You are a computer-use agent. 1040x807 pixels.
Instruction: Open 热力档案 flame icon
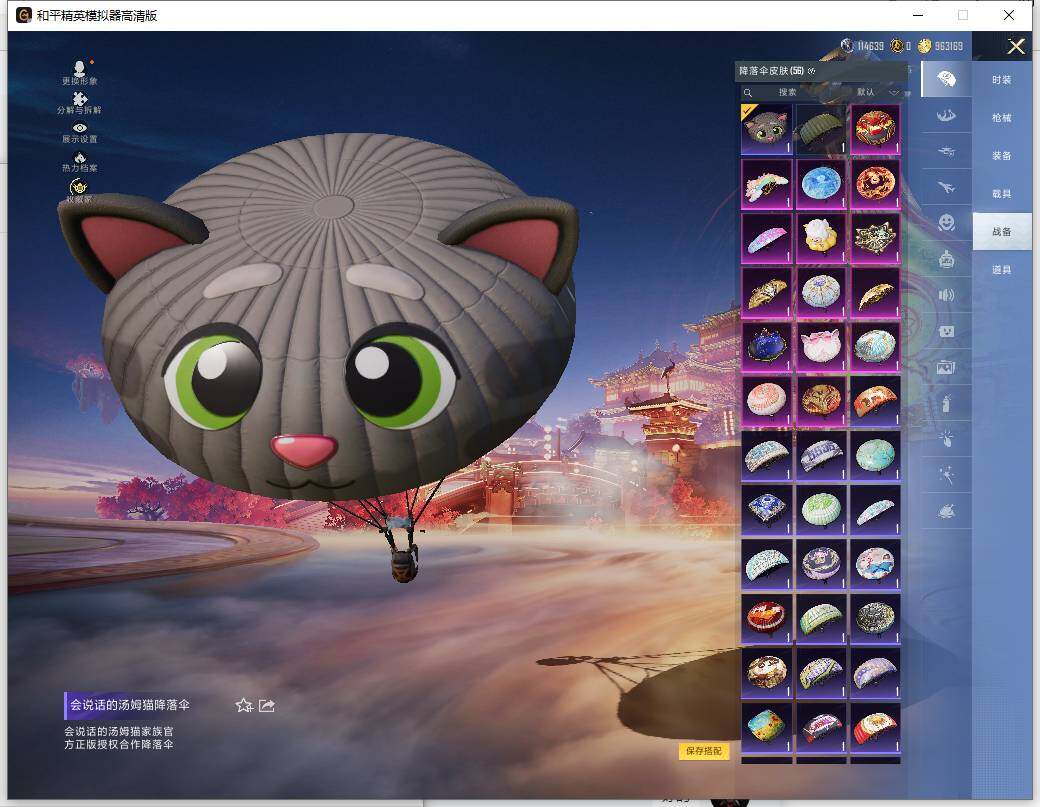coord(80,162)
